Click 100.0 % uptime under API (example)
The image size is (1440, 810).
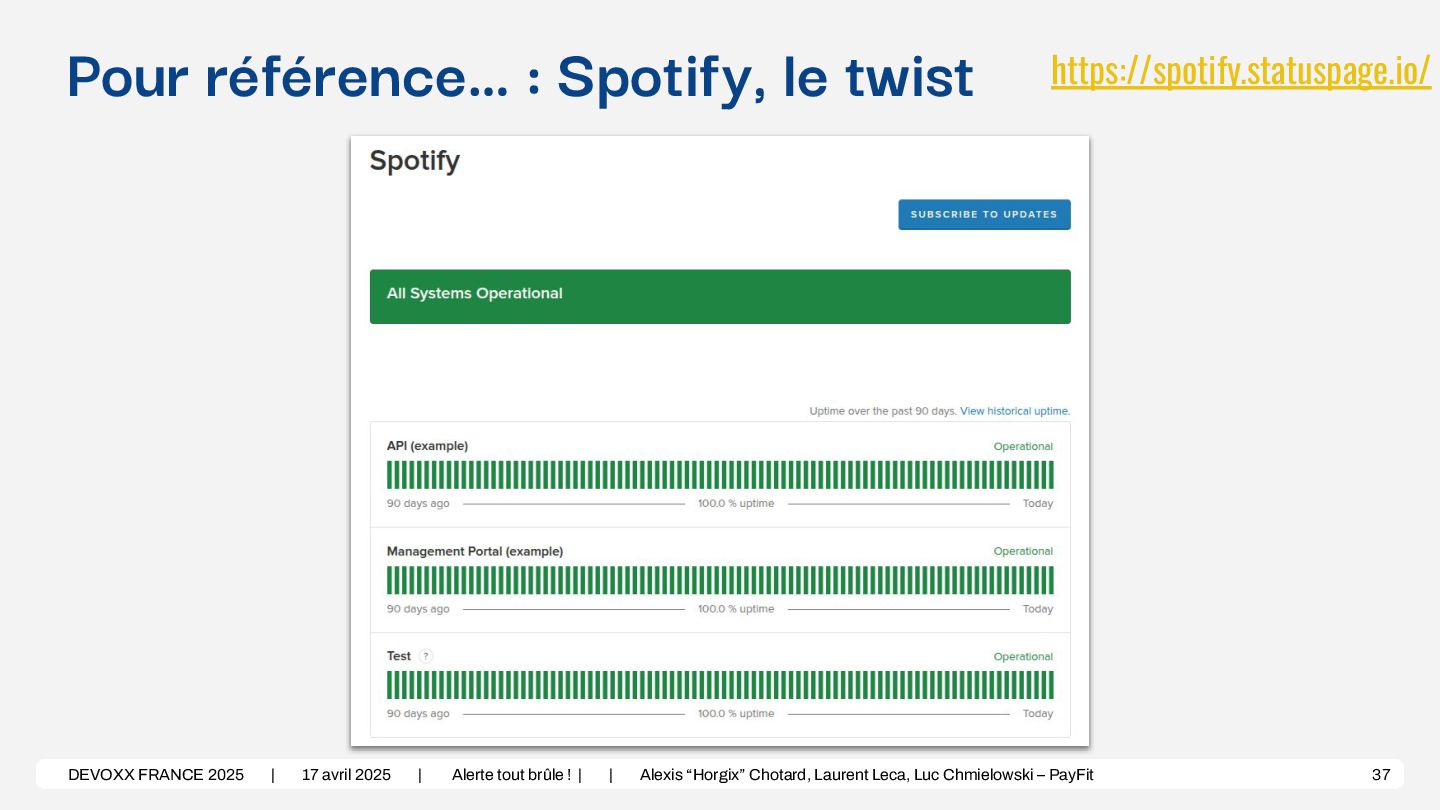click(x=736, y=503)
